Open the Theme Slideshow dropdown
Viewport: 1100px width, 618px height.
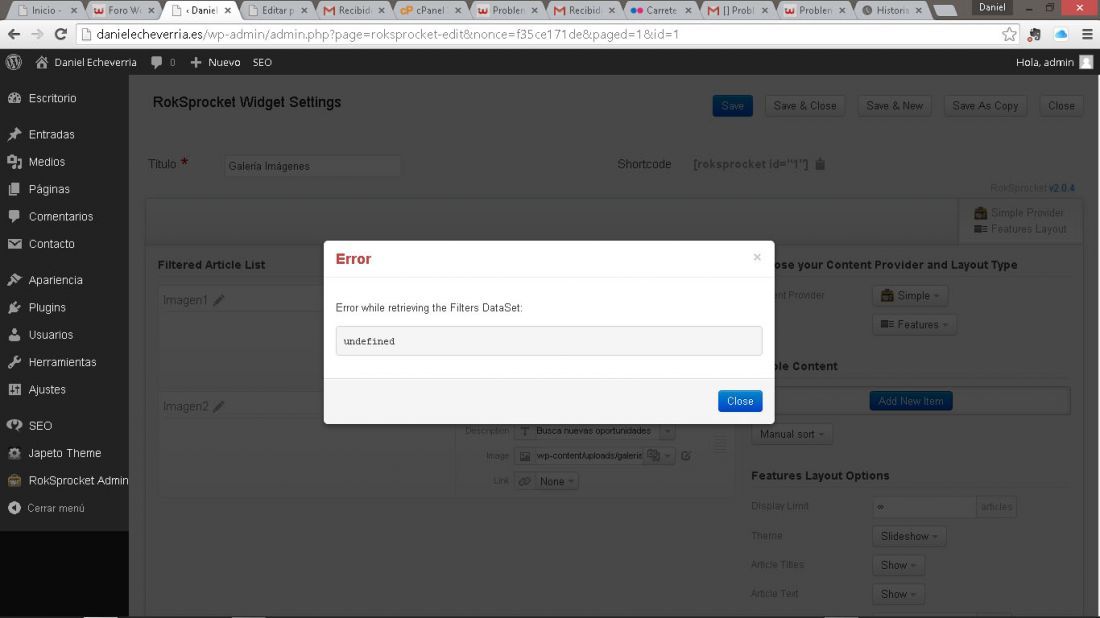point(909,537)
